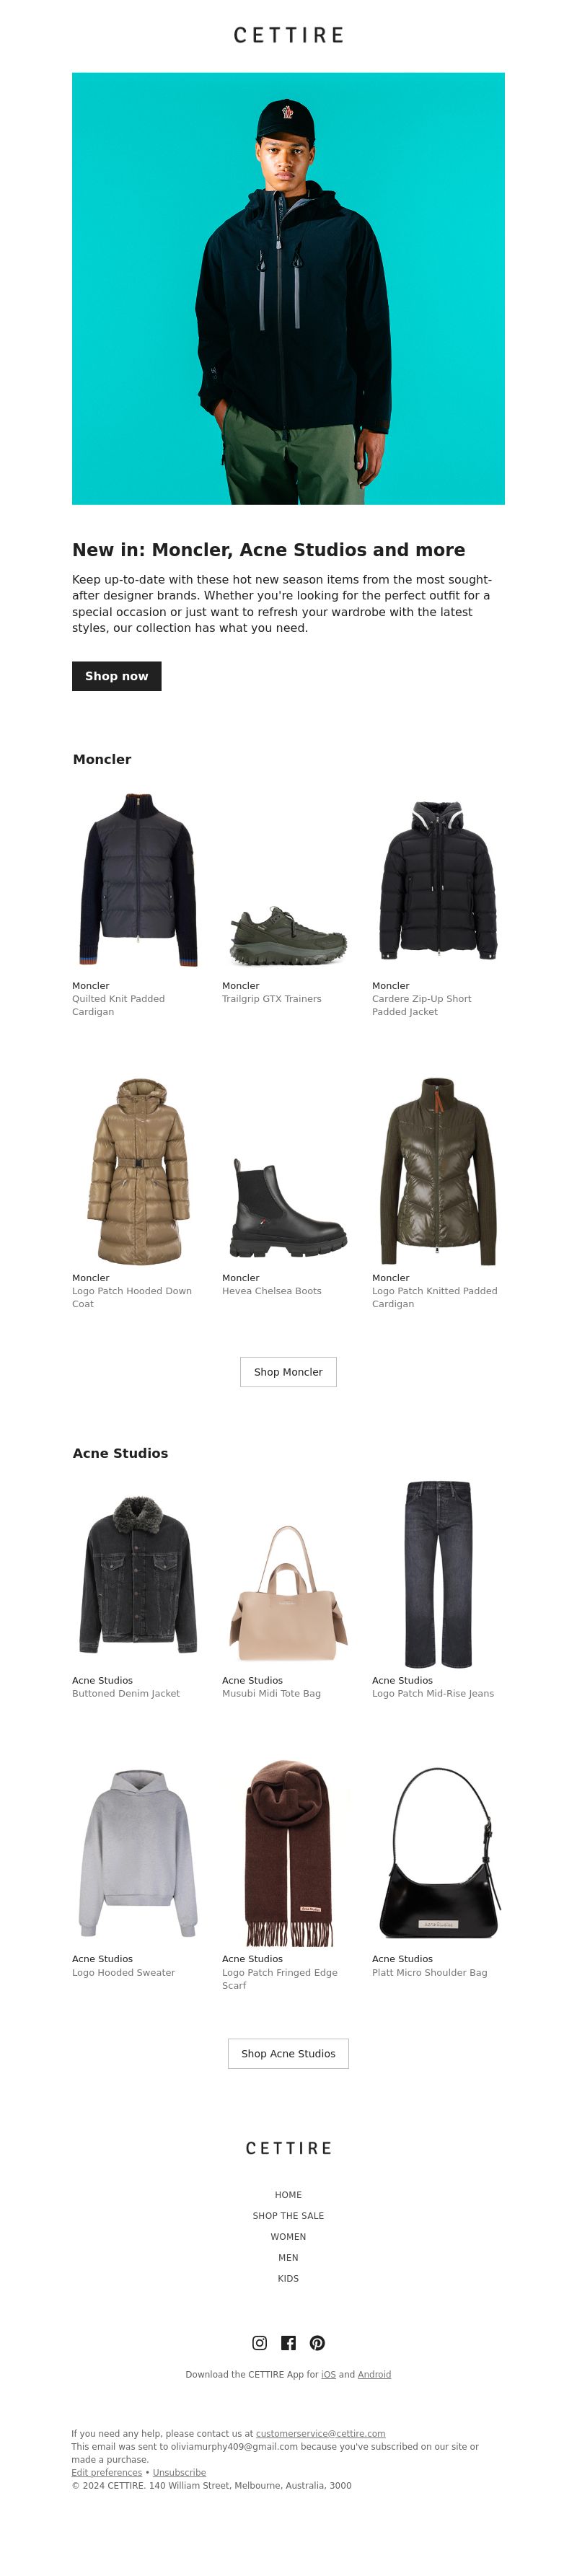Screen dimensions: 577x2576
Task: Open the hero image of hooded jacket model
Action: pyautogui.click(x=288, y=288)
